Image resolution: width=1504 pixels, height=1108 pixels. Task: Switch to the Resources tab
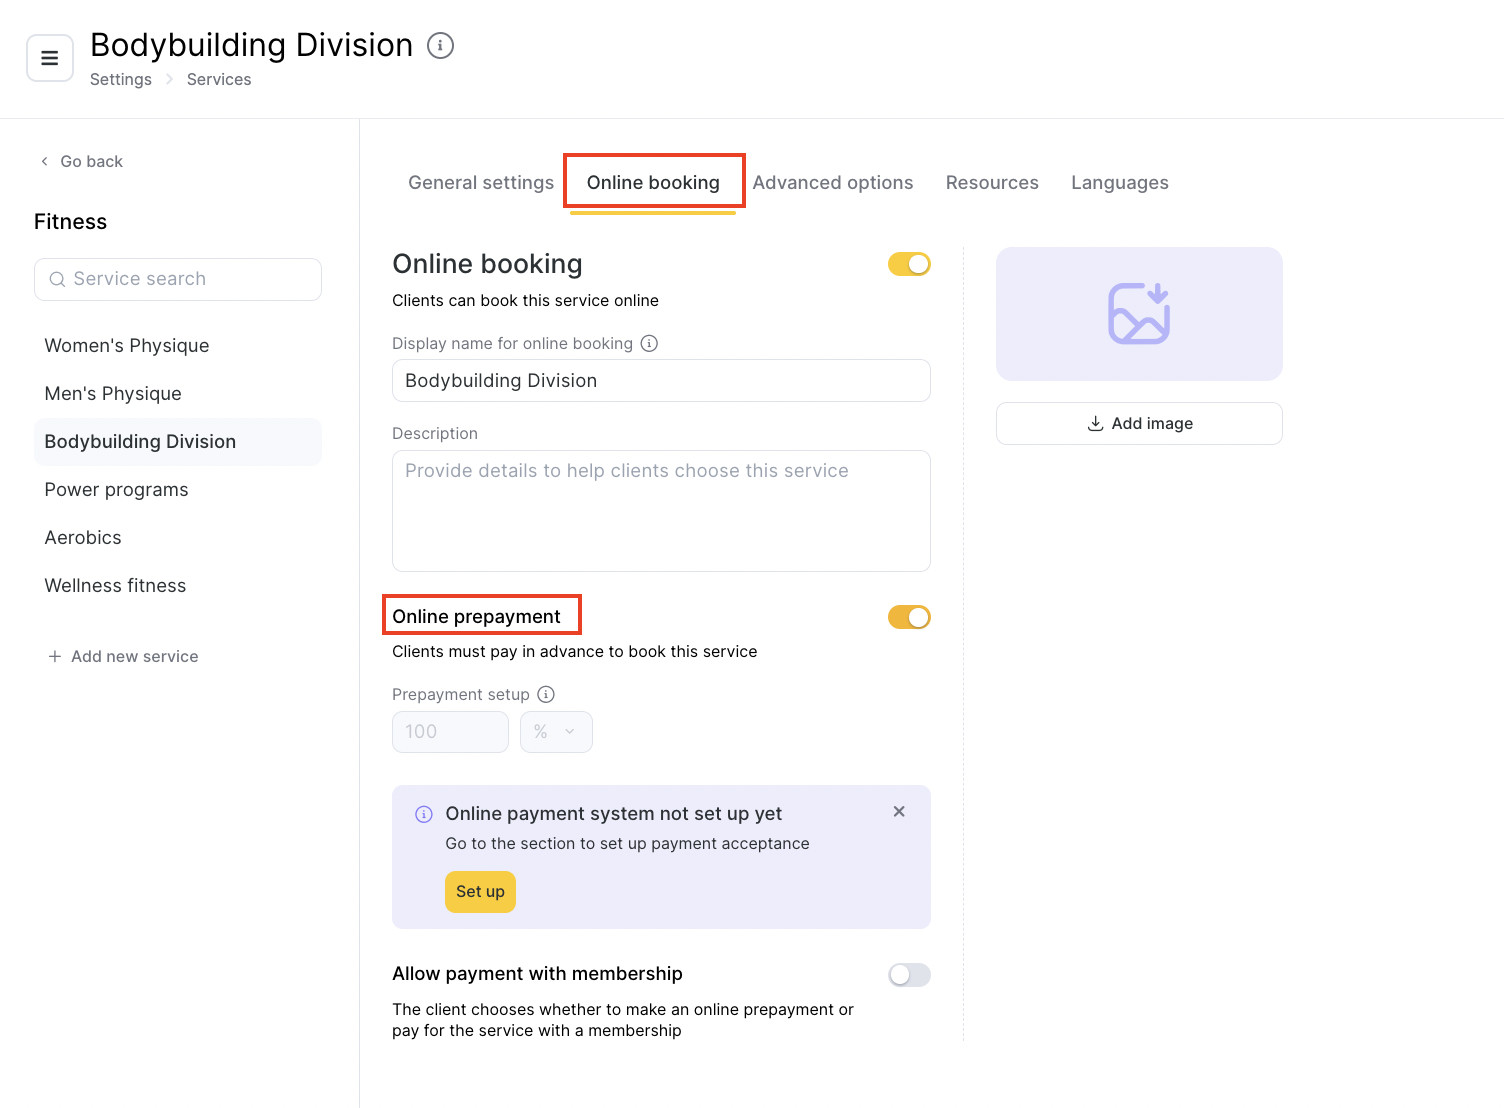pos(992,183)
